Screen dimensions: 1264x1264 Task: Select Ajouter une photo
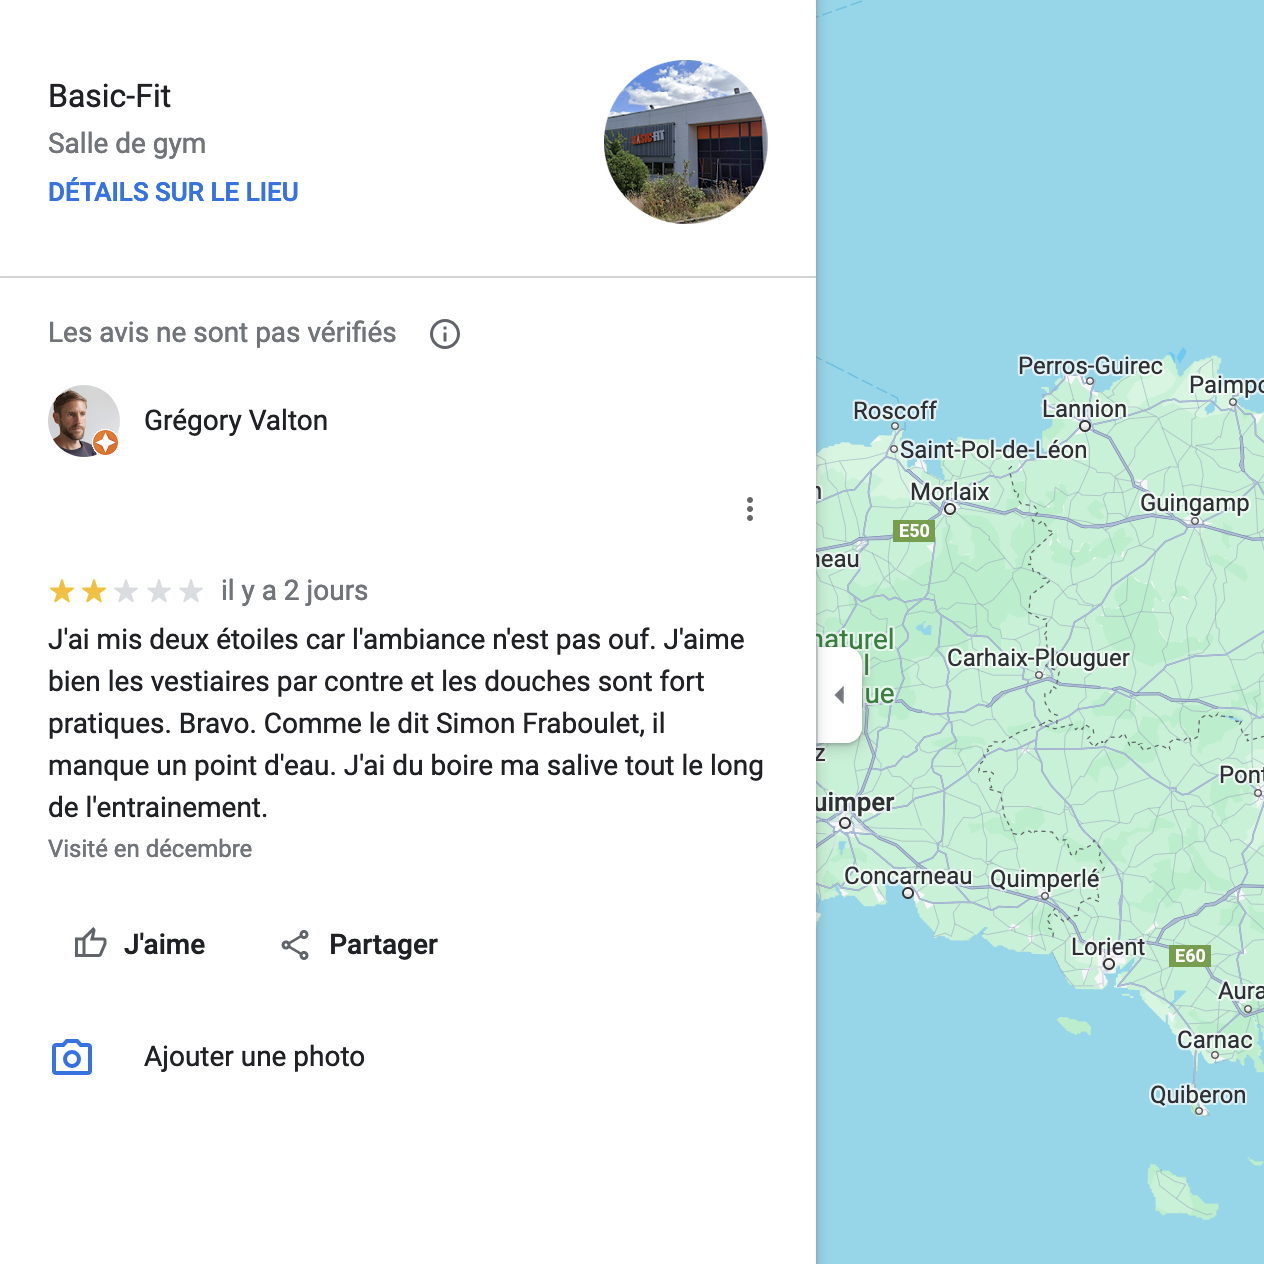(x=254, y=1057)
